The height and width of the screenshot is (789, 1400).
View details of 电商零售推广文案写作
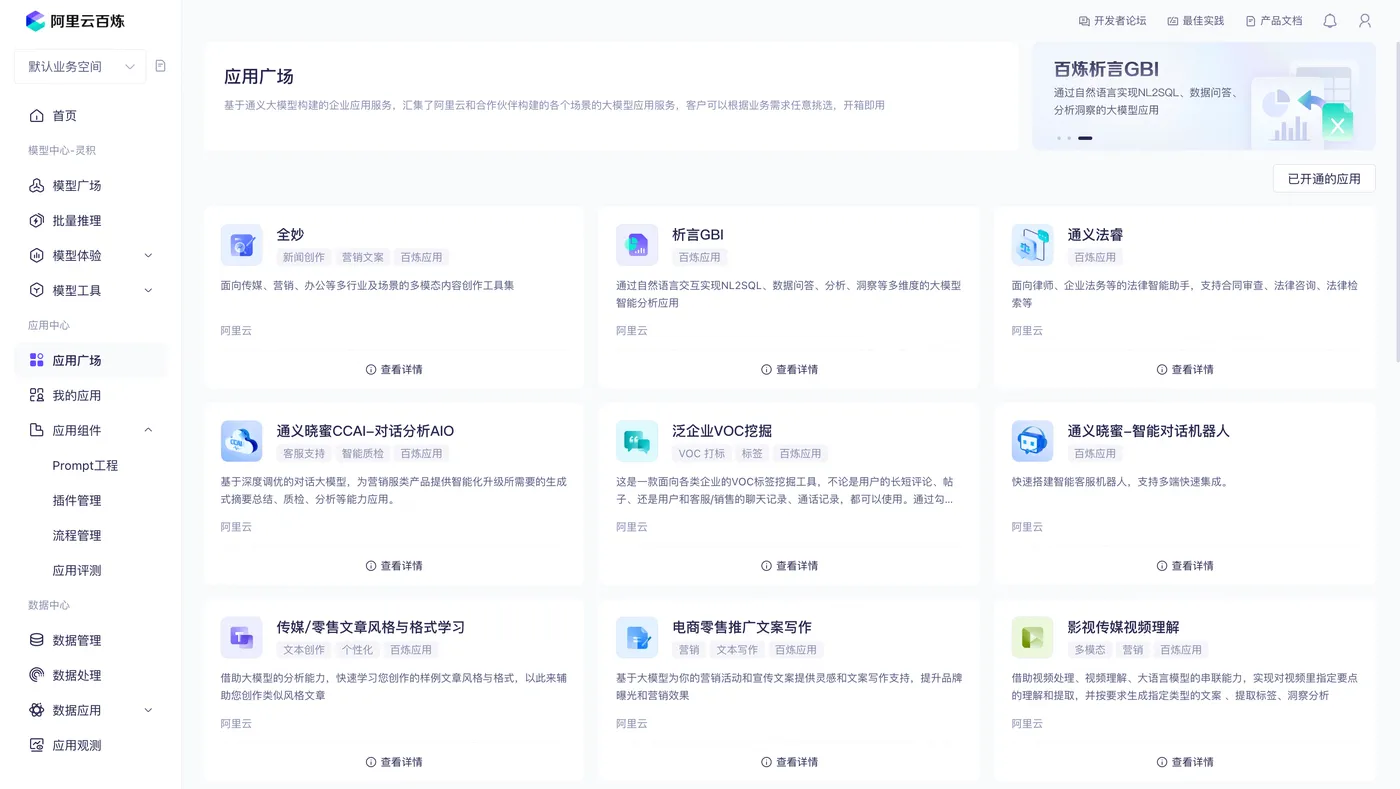click(789, 762)
